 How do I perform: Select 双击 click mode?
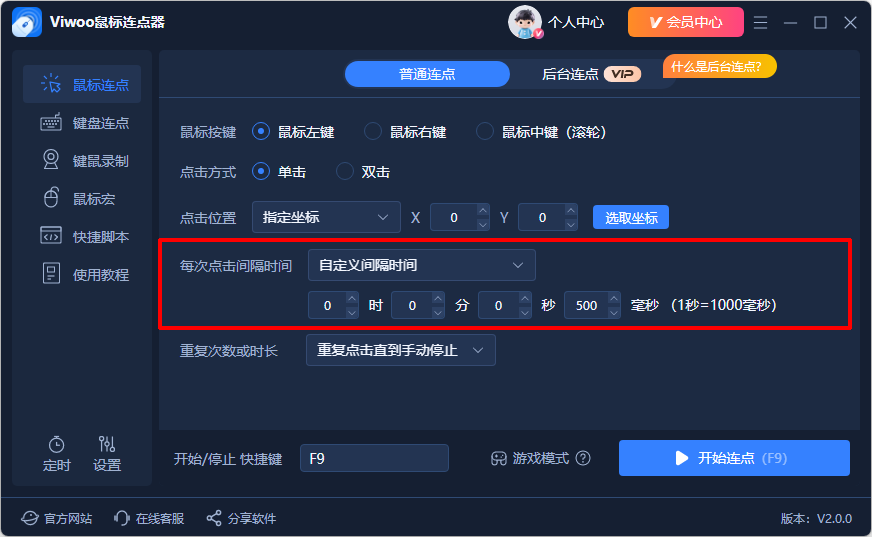(363, 171)
